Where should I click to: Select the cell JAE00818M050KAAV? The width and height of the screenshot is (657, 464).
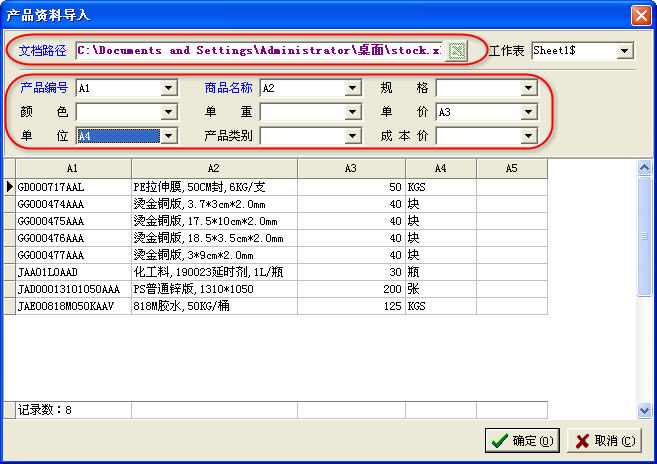tap(73, 306)
